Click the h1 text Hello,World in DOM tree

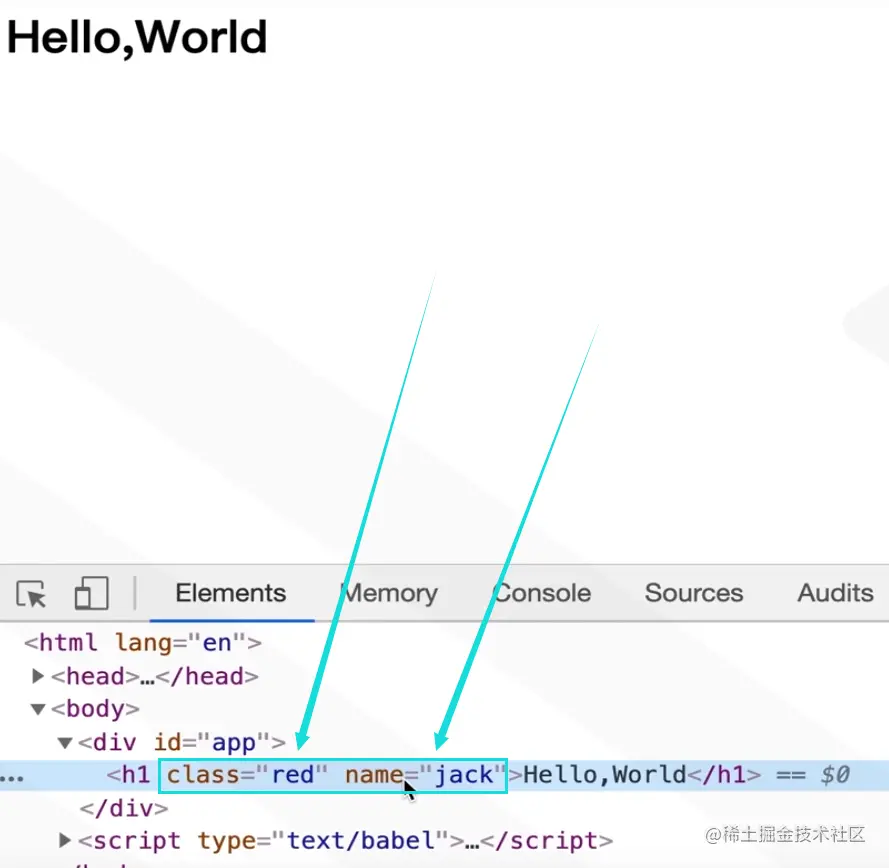click(x=604, y=775)
